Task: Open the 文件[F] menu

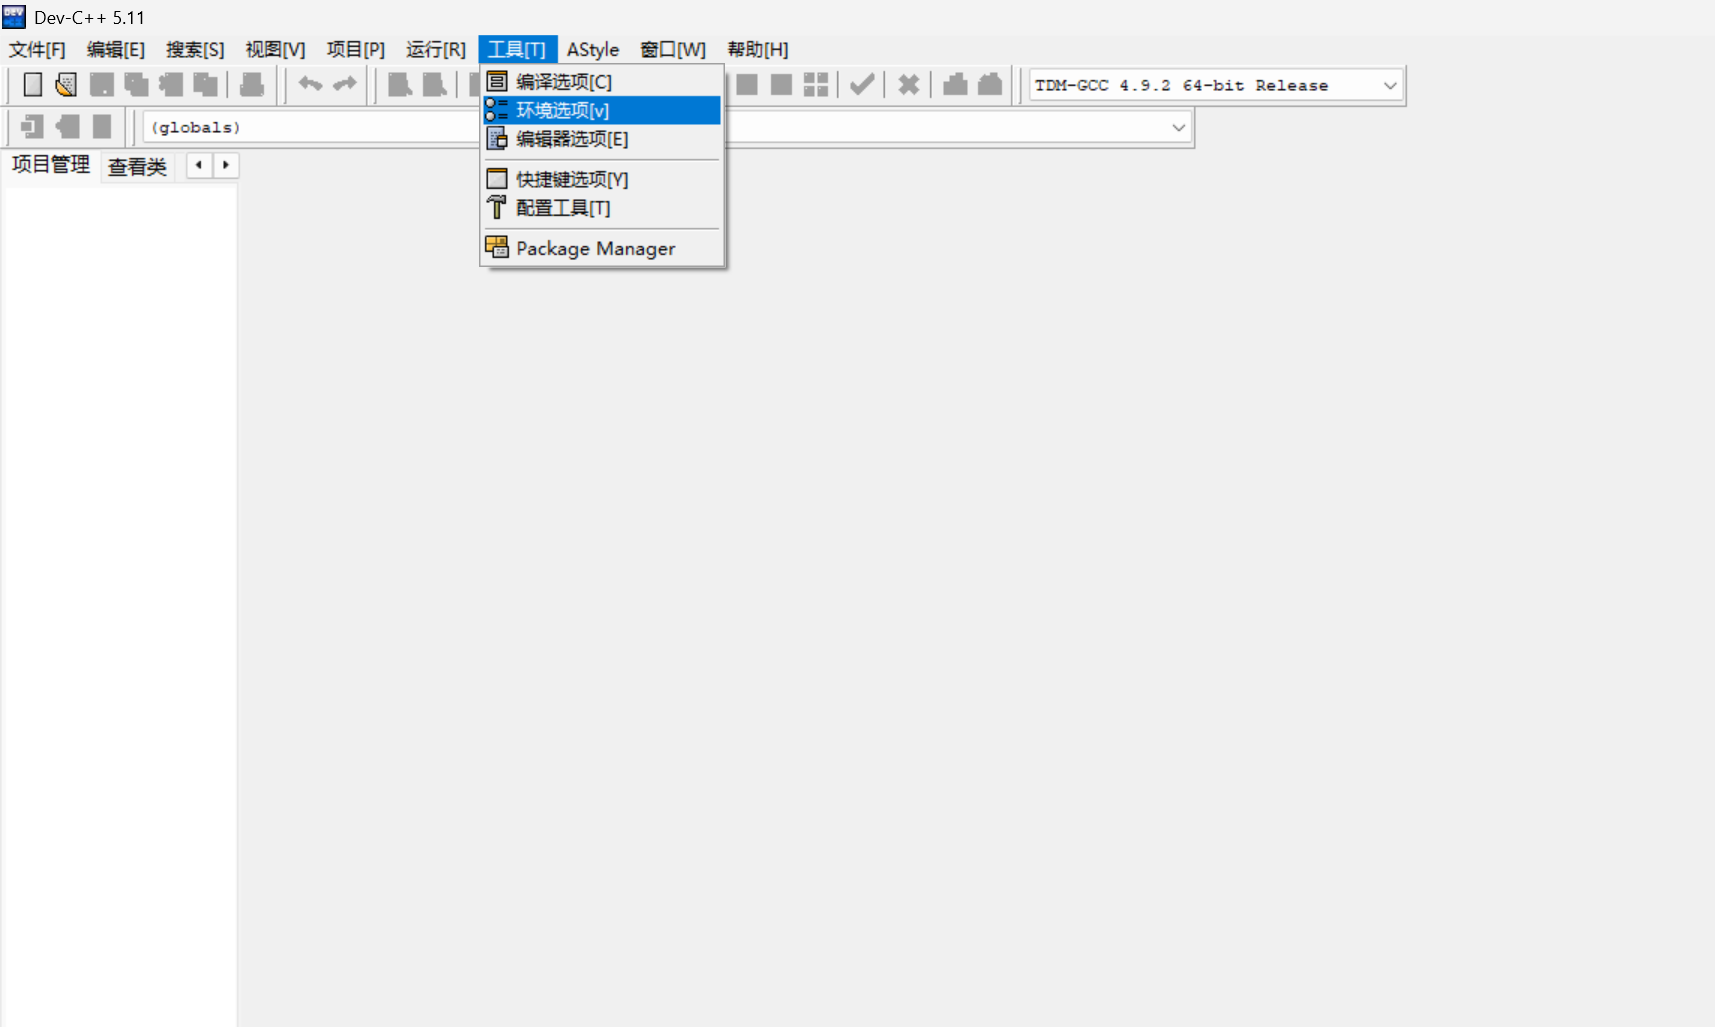Action: click(37, 49)
